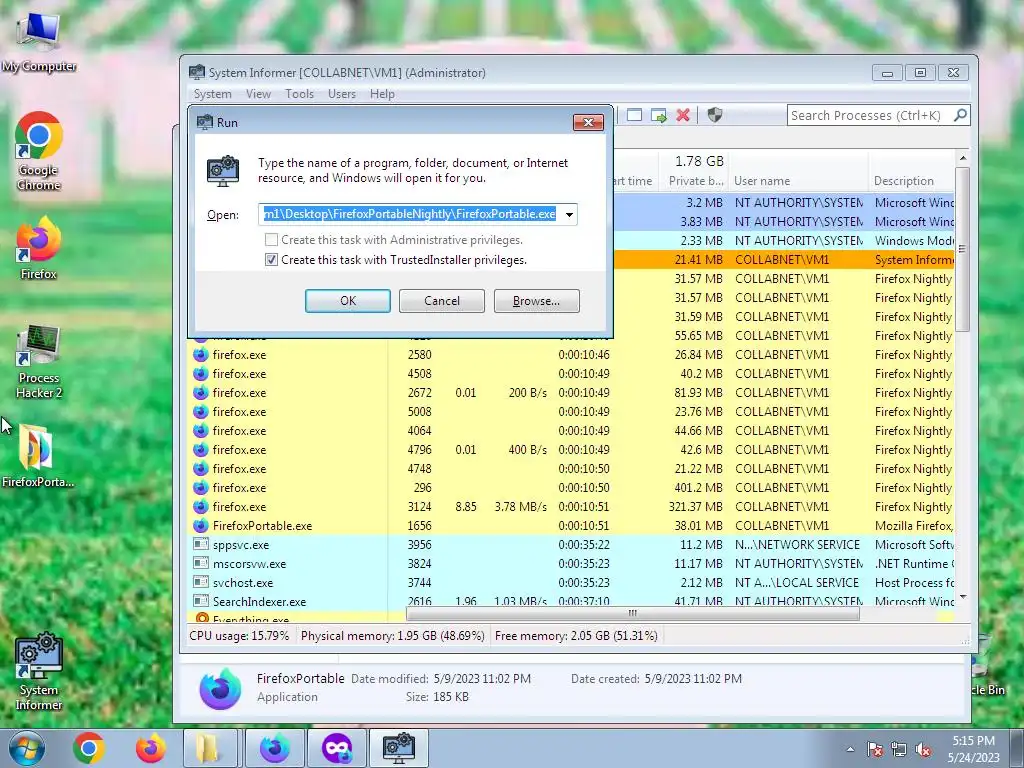Click the Find window toolbar icon

click(634, 116)
